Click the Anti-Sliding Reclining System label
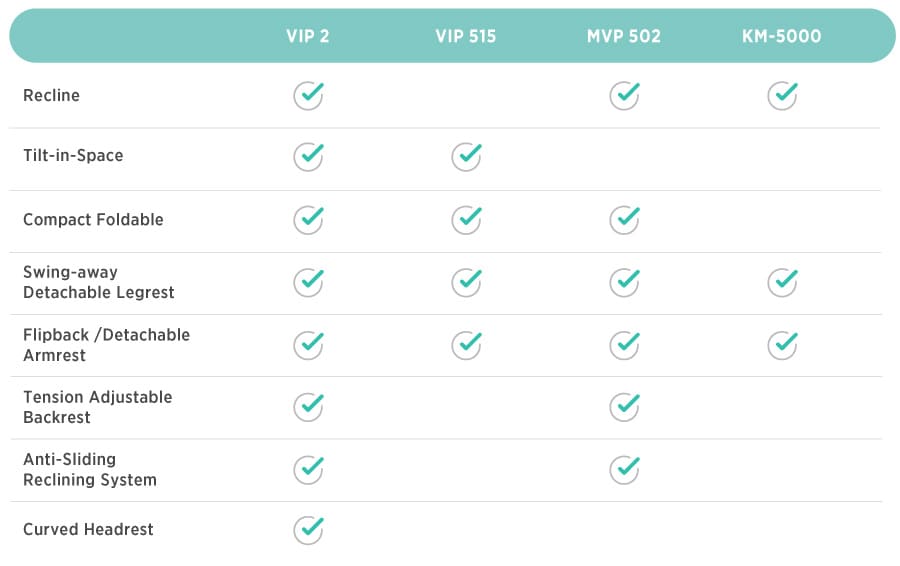Image resolution: width=900 pixels, height=566 pixels. pos(90,470)
